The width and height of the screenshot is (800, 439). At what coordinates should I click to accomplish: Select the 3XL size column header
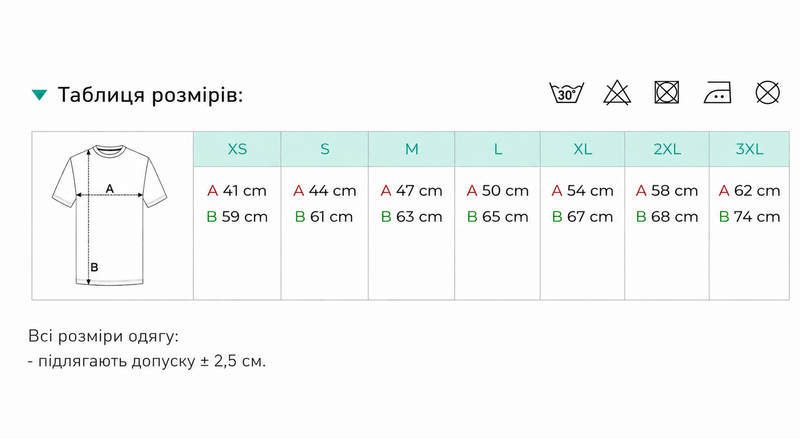749,149
